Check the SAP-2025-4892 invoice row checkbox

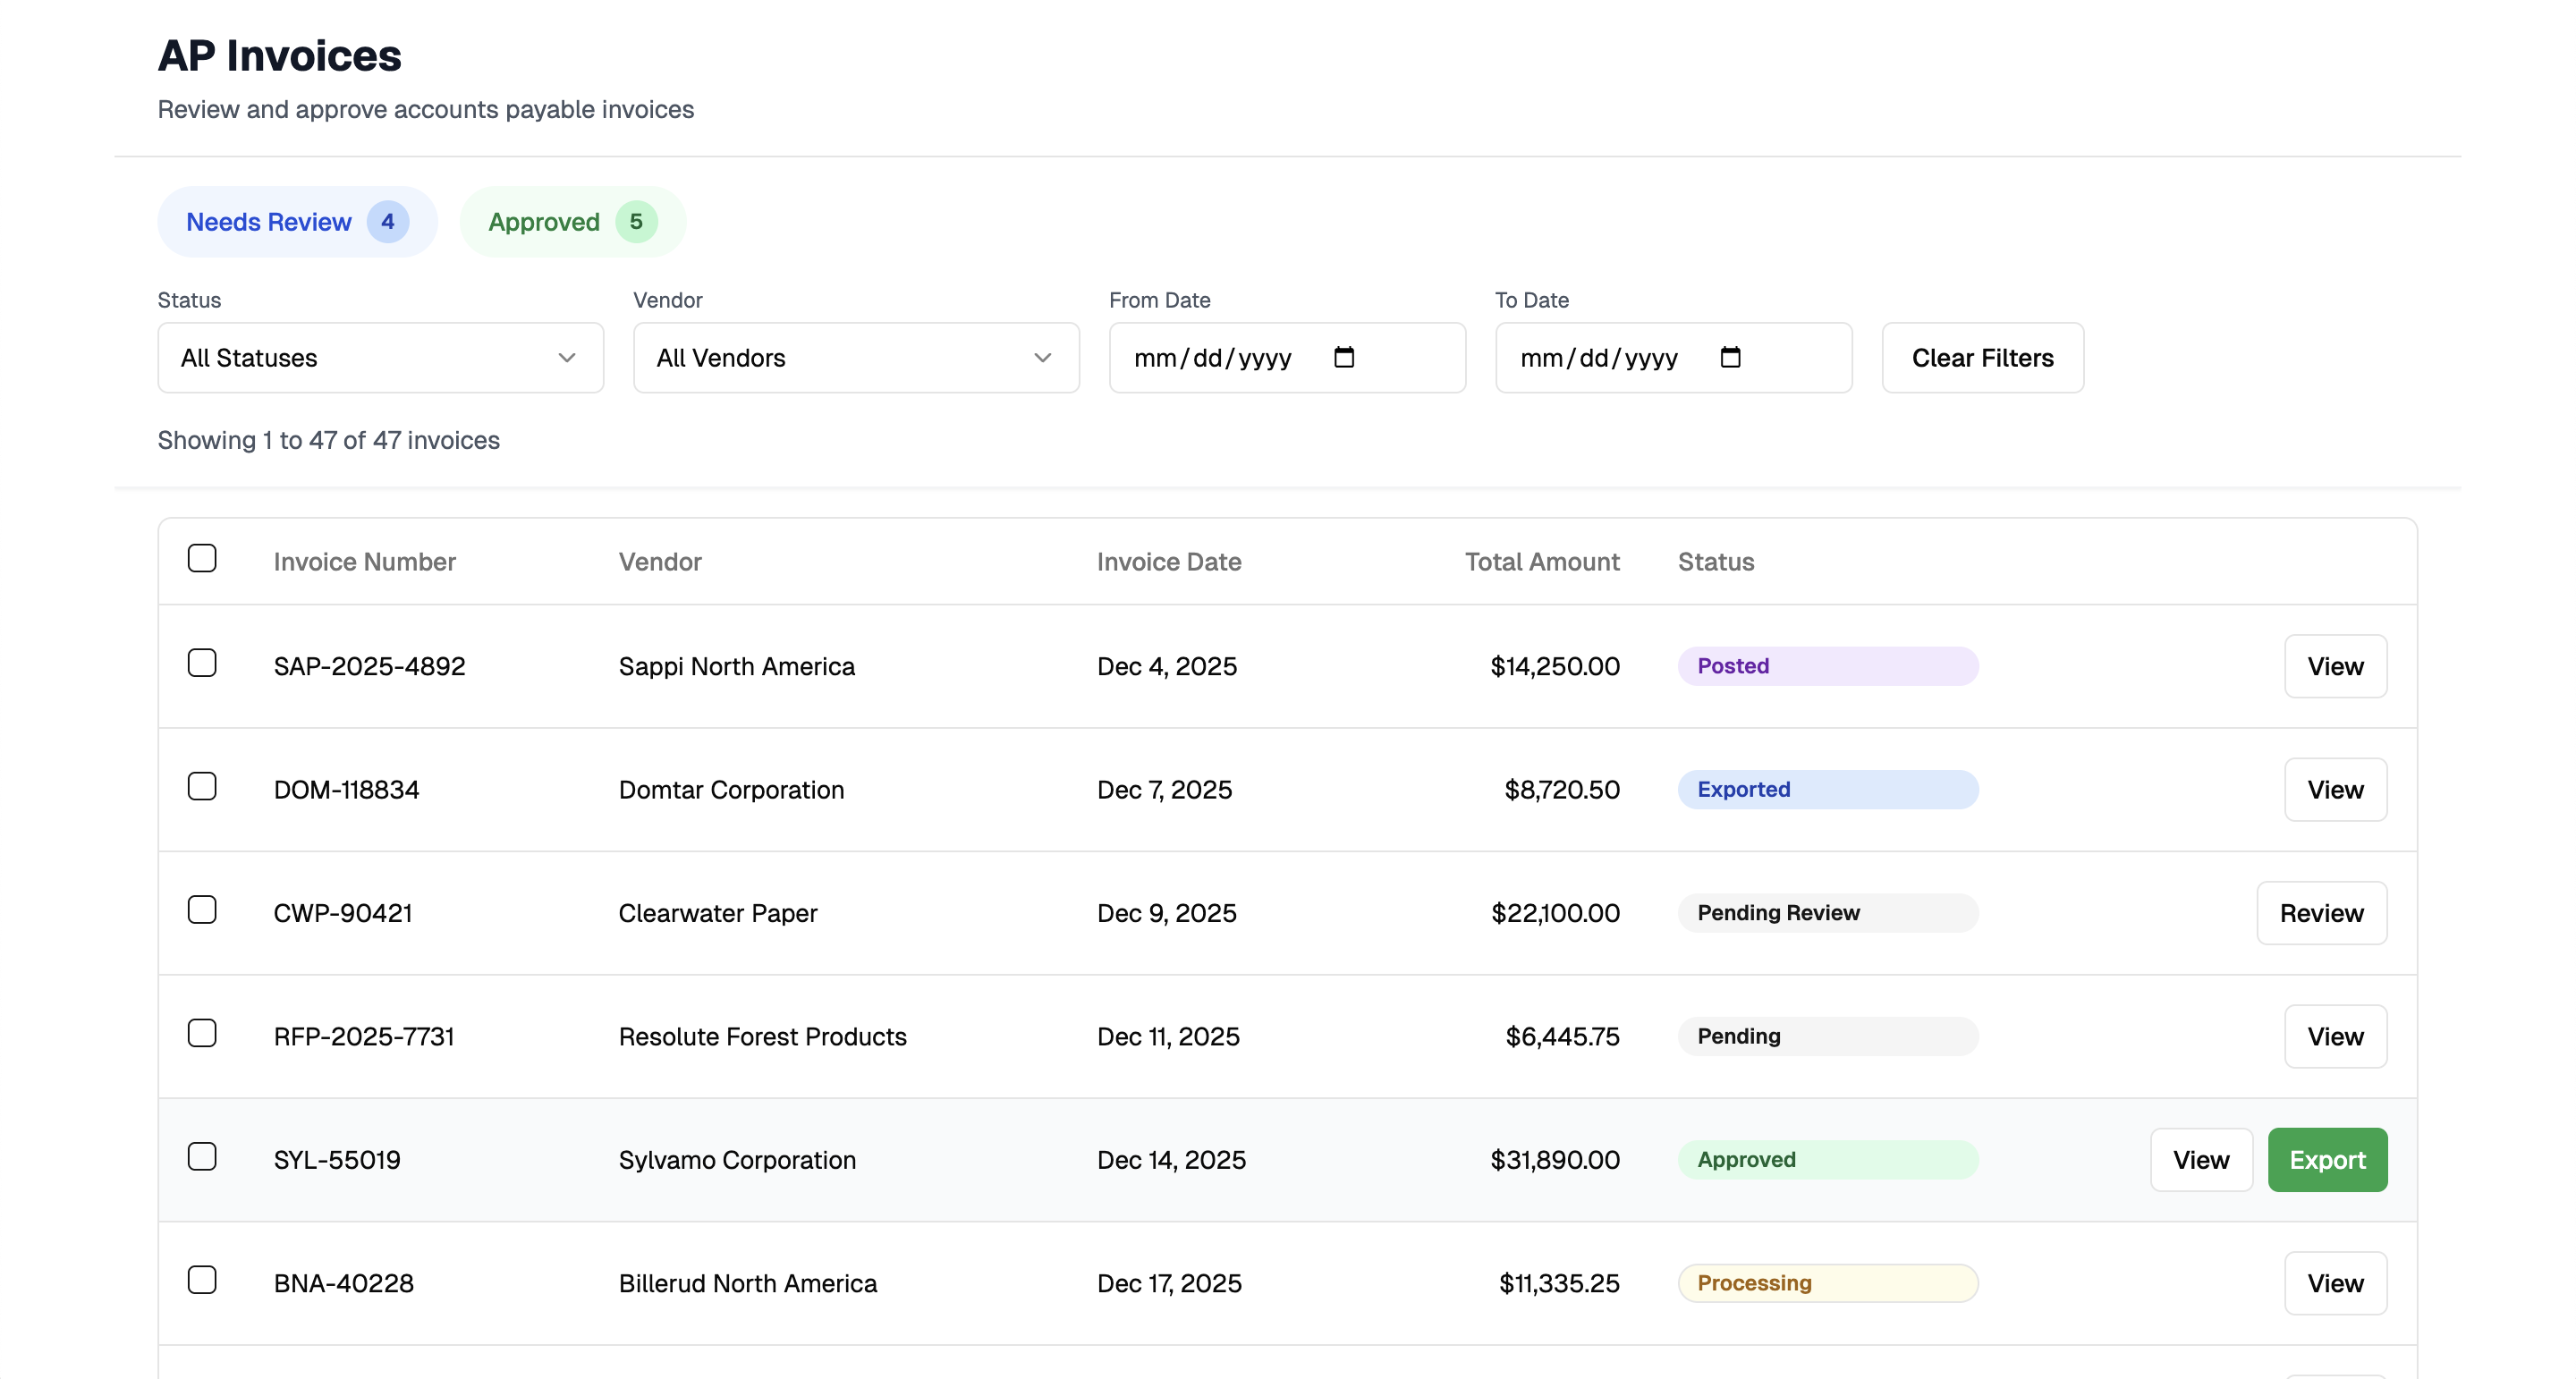point(202,662)
